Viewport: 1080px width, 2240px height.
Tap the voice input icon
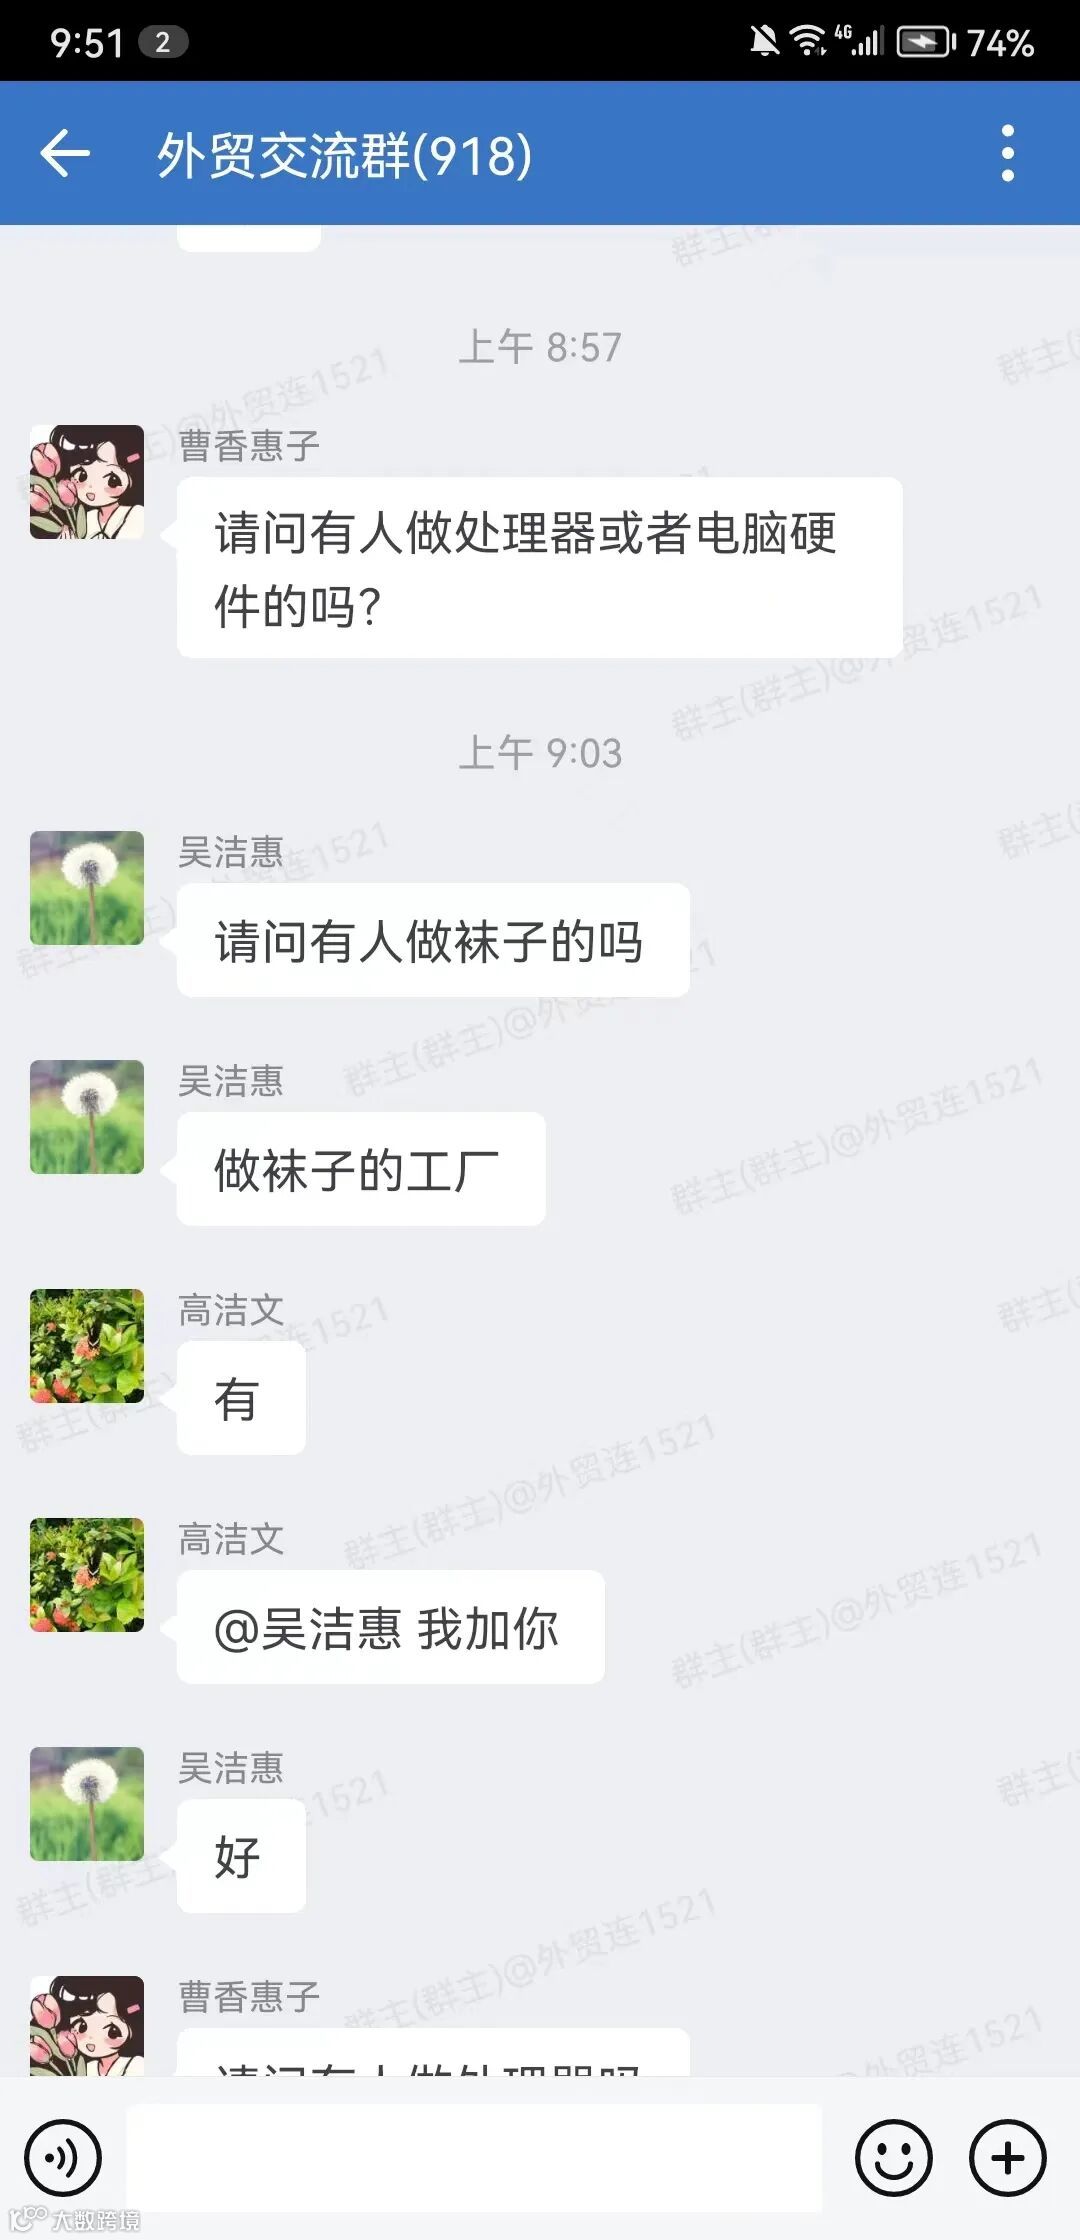(x=63, y=2158)
